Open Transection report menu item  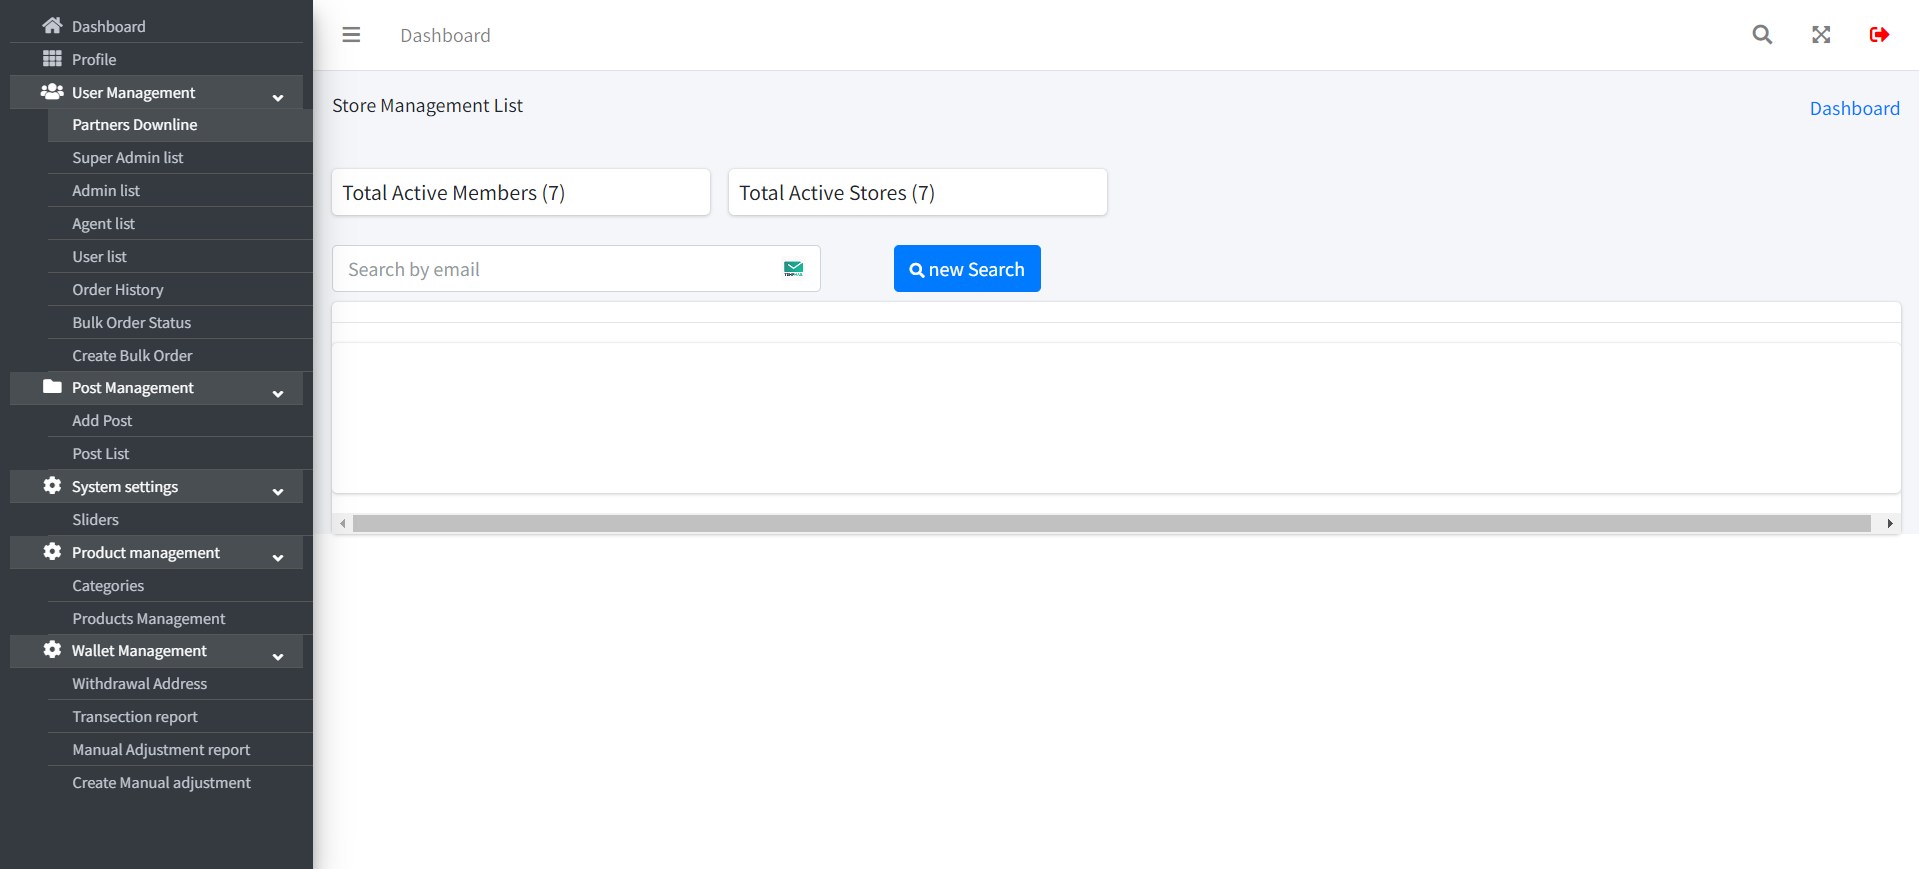click(135, 717)
